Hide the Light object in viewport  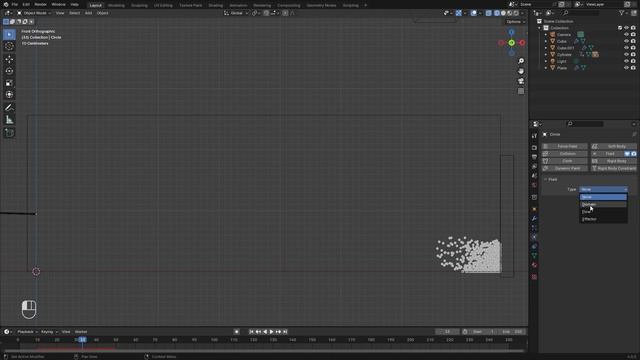pyautogui.click(x=626, y=61)
